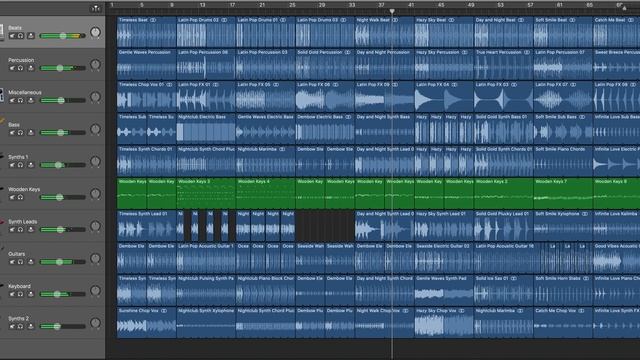Select the Timeless Synth Lead 01 region
This screenshot has height=360, width=640.
pyautogui.click(x=147, y=225)
